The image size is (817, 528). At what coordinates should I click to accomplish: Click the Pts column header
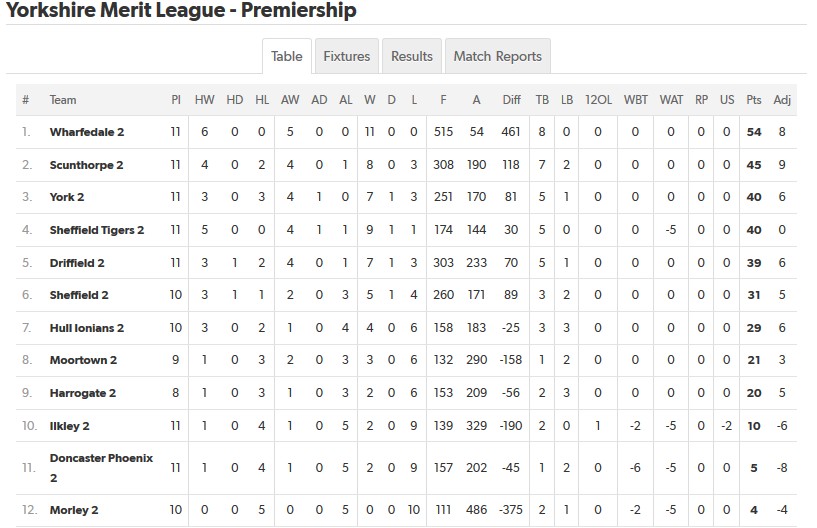point(754,100)
